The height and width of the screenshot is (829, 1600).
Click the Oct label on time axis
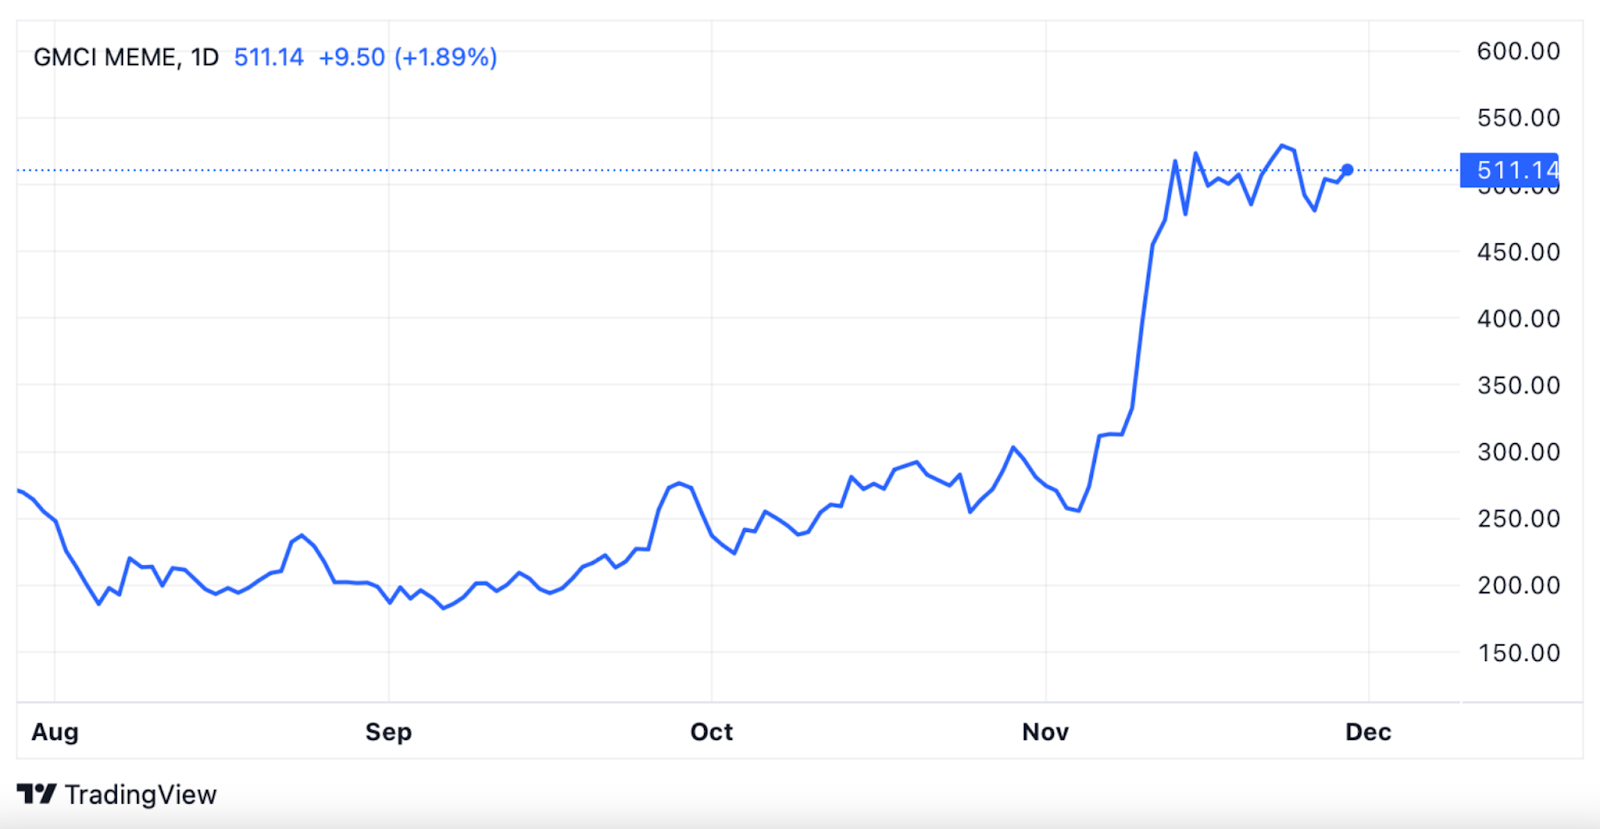pos(712,732)
